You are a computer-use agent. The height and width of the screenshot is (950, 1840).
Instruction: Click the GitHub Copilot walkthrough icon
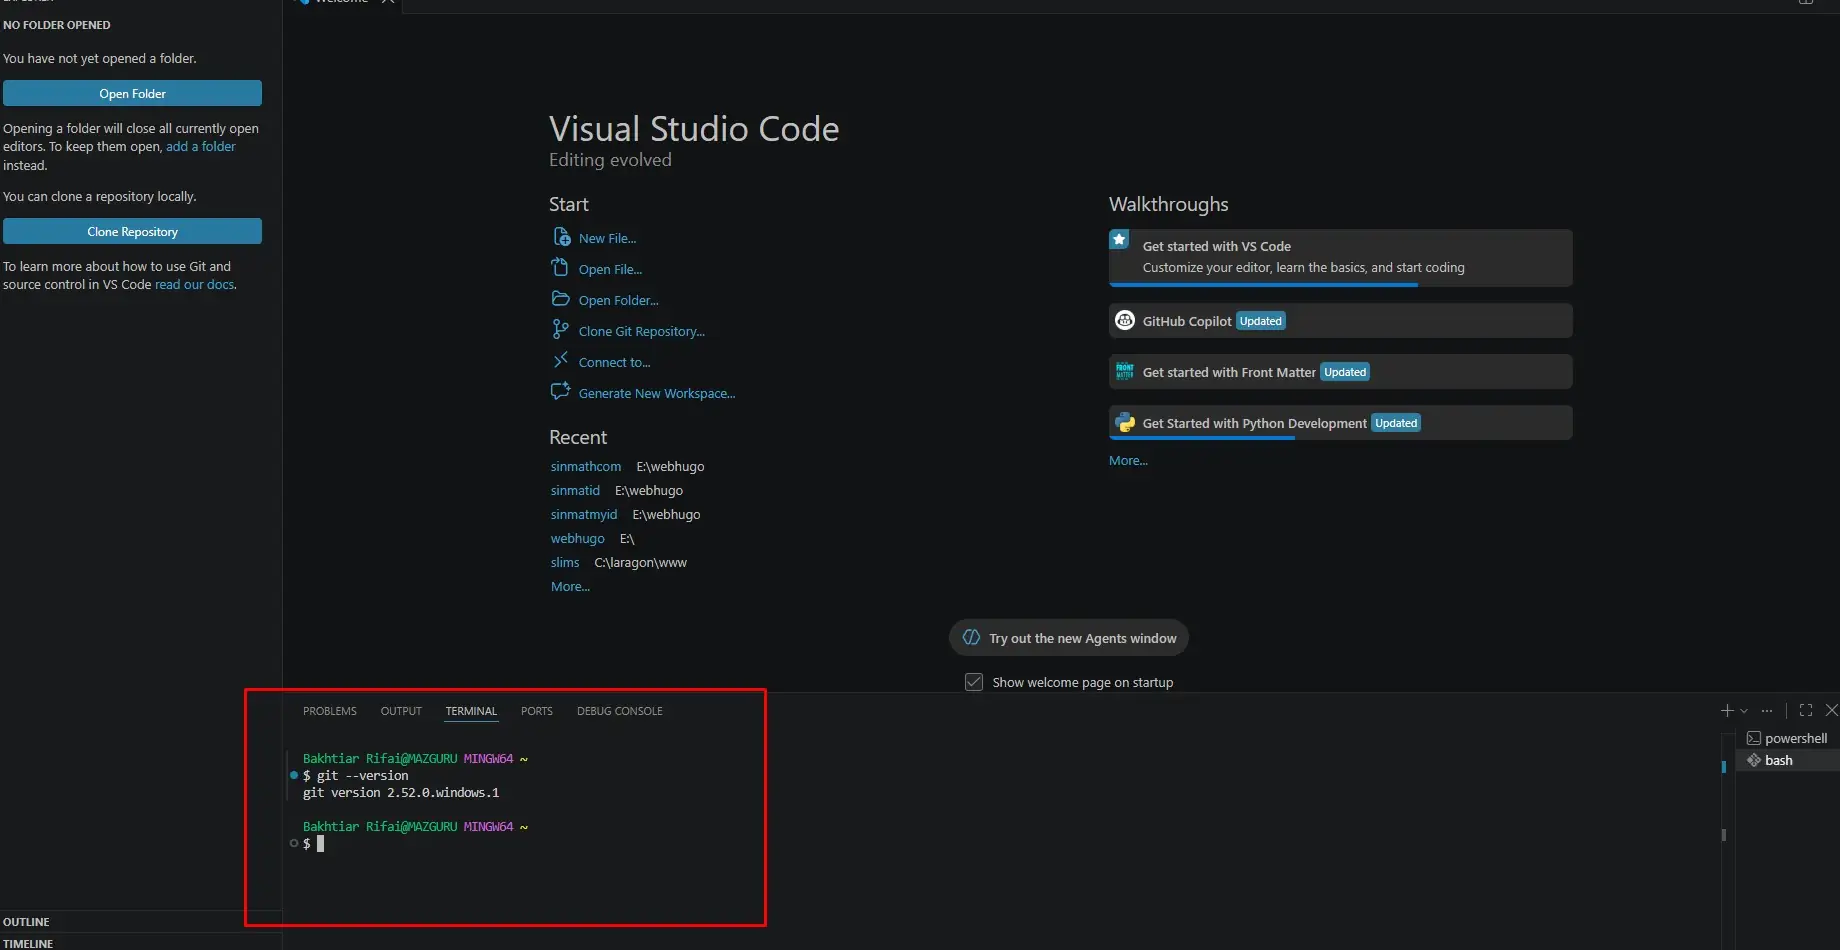(x=1125, y=320)
